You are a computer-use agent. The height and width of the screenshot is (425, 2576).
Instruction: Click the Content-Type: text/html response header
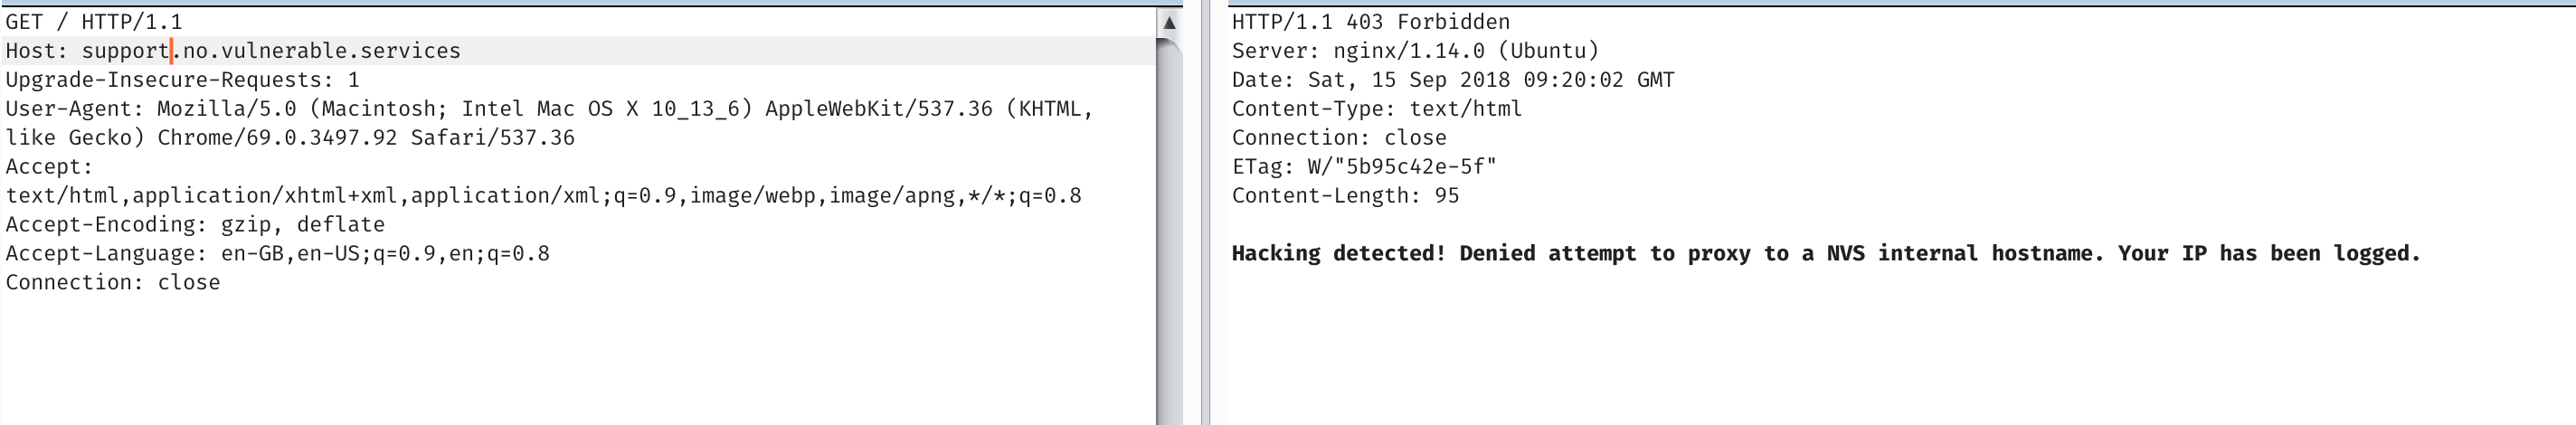[1376, 109]
